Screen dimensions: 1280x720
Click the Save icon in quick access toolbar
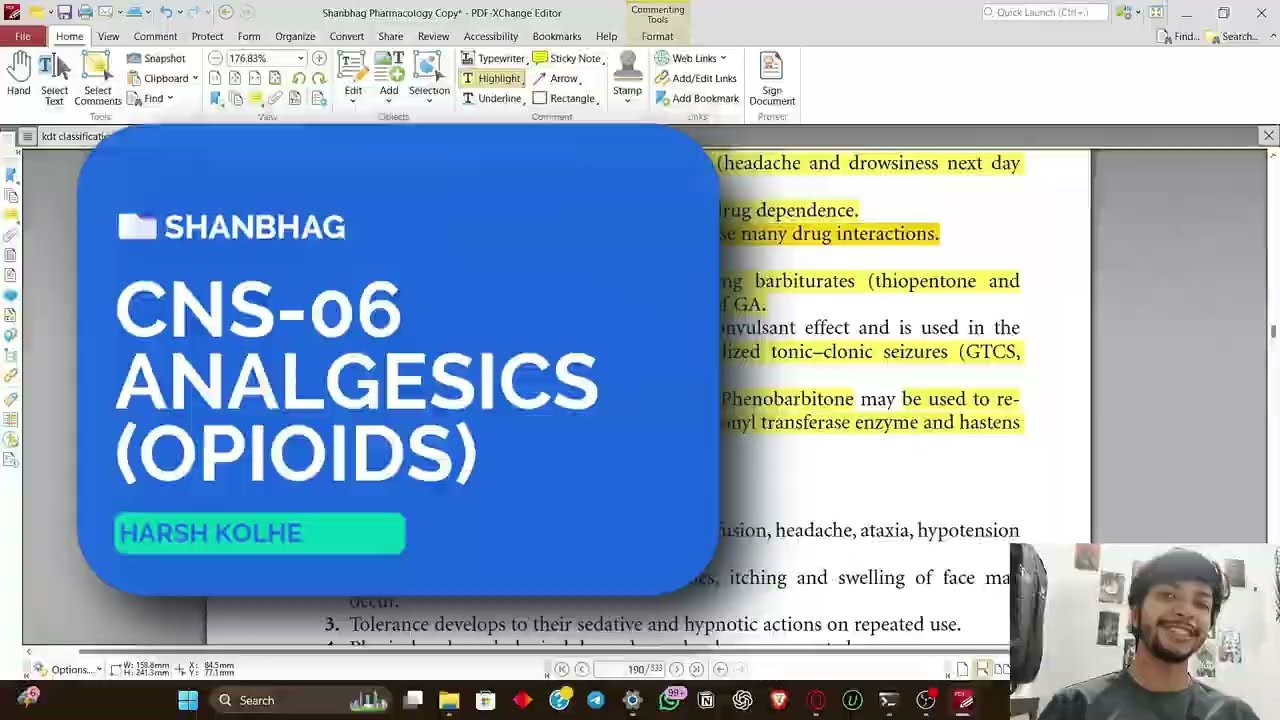tap(65, 12)
